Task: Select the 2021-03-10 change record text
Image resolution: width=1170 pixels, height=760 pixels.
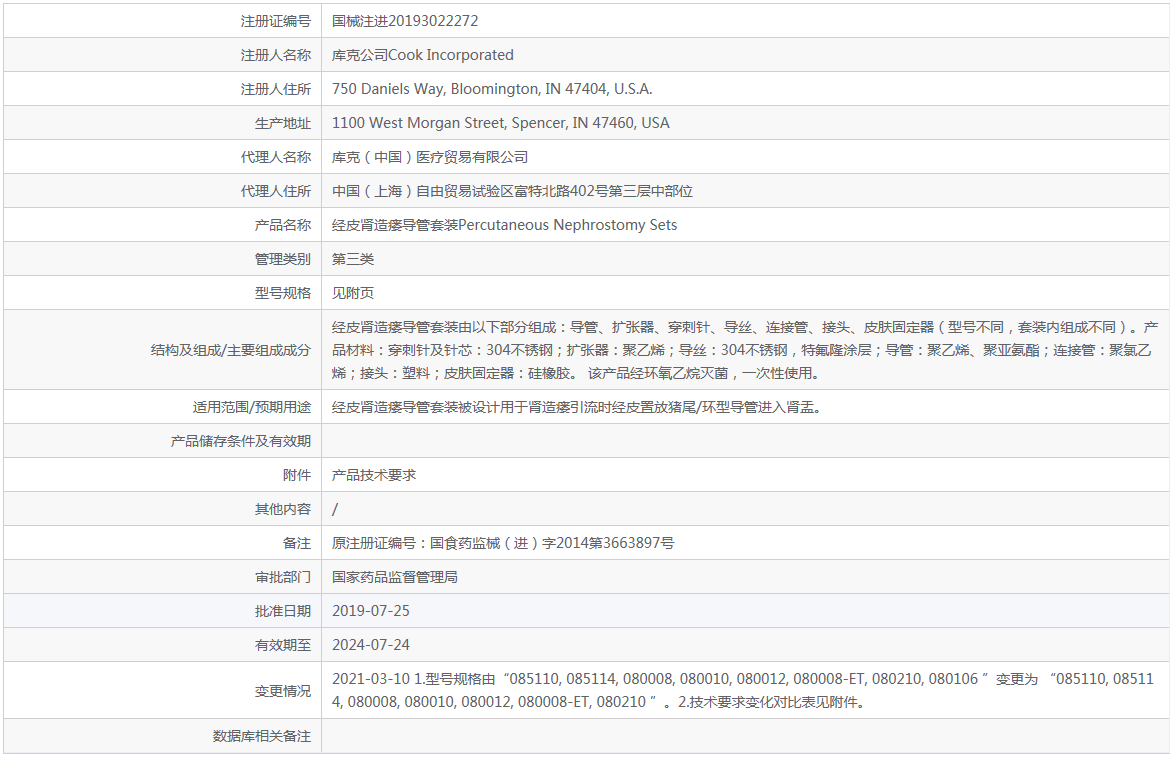Action: click(x=743, y=691)
